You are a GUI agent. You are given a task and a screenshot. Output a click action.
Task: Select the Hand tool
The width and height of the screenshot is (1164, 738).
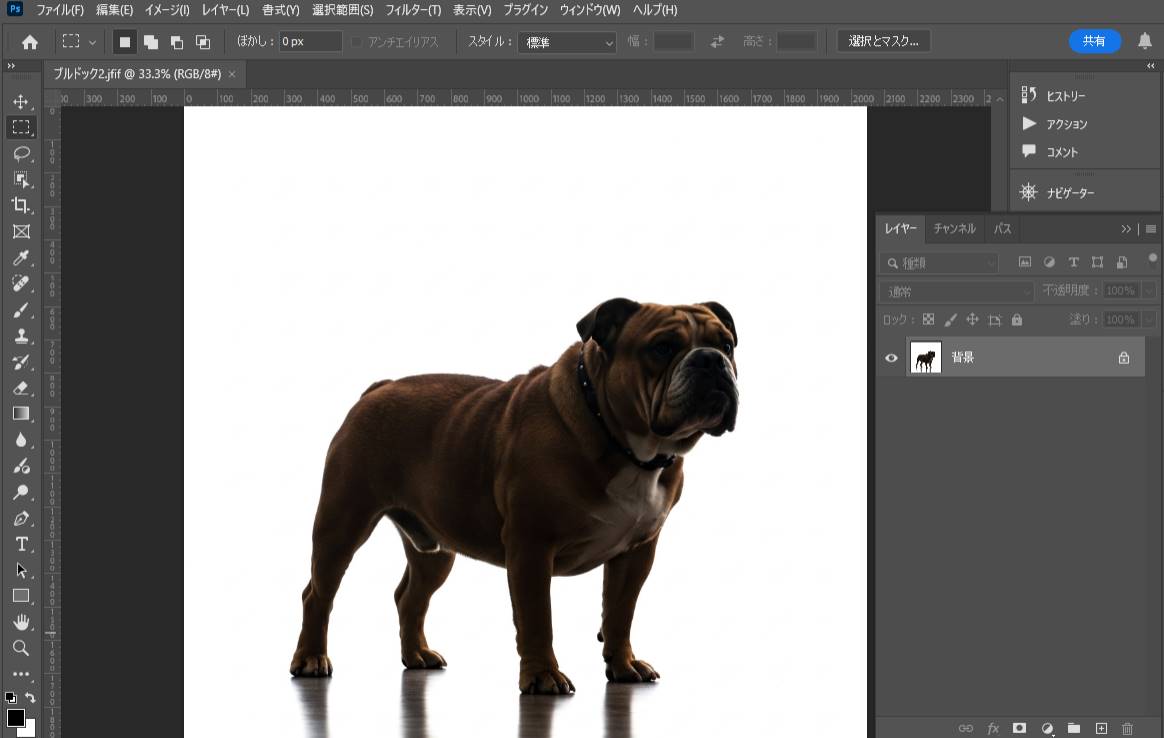(21, 622)
